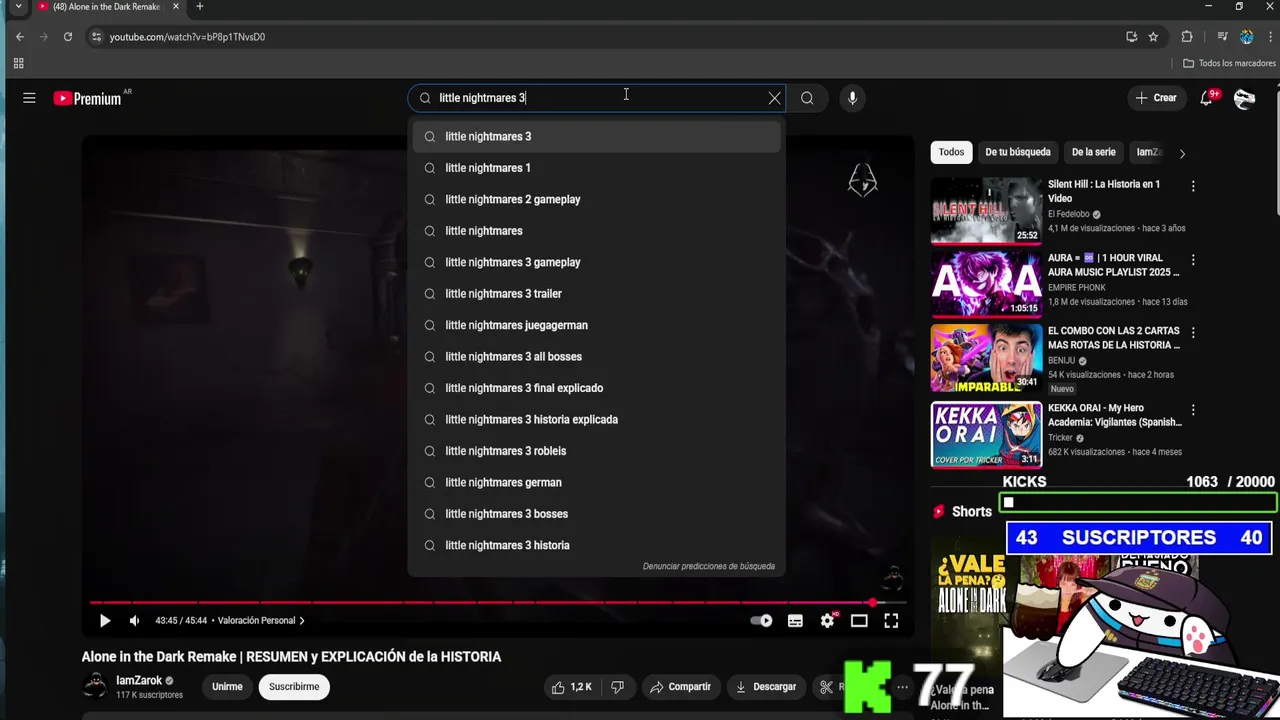
Task: Select little nightmares 3 final explicado
Action: click(596, 388)
